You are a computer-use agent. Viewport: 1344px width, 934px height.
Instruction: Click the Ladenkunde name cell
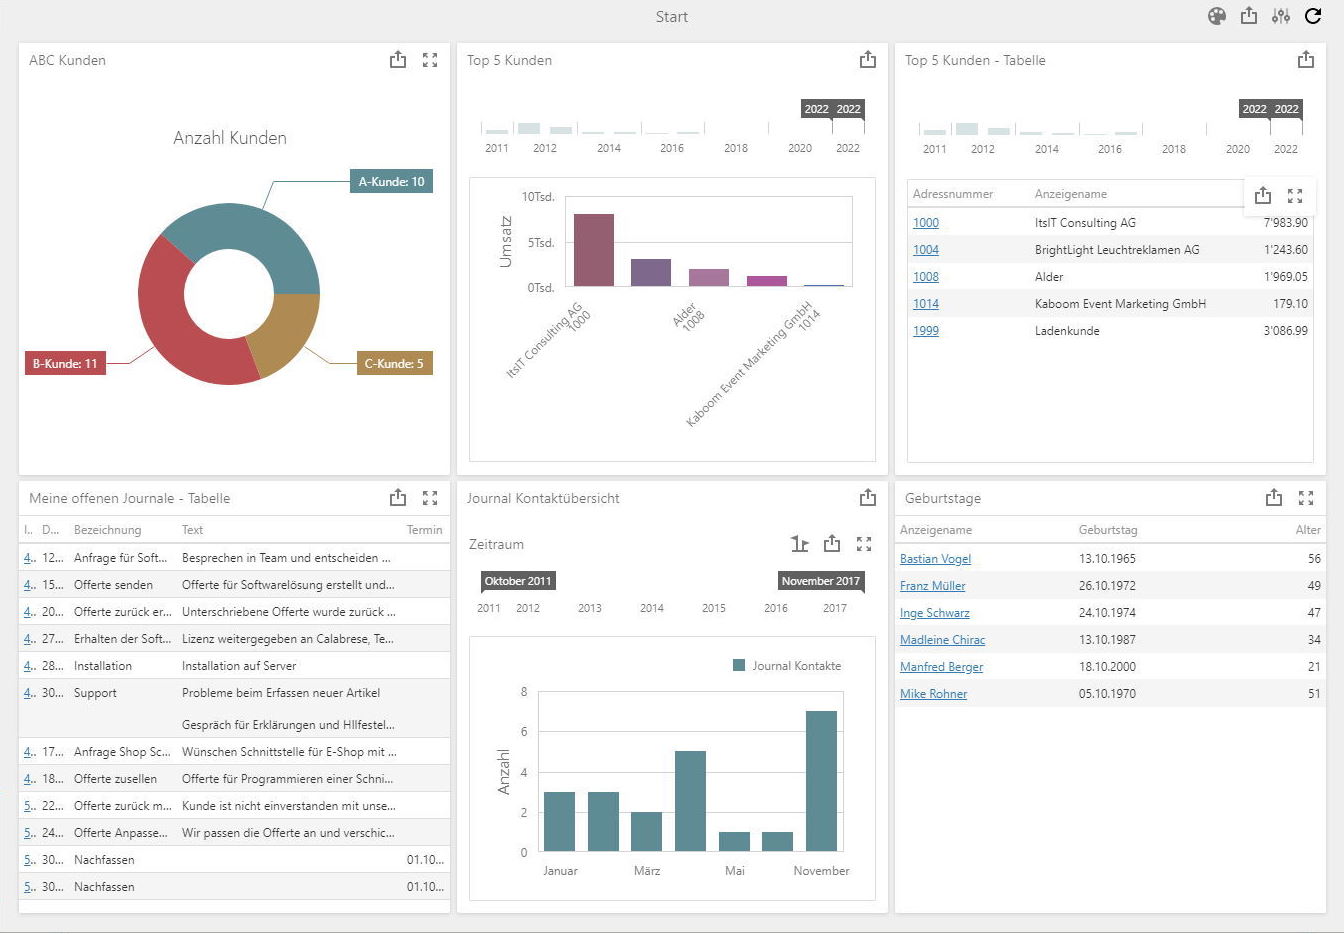point(1067,331)
